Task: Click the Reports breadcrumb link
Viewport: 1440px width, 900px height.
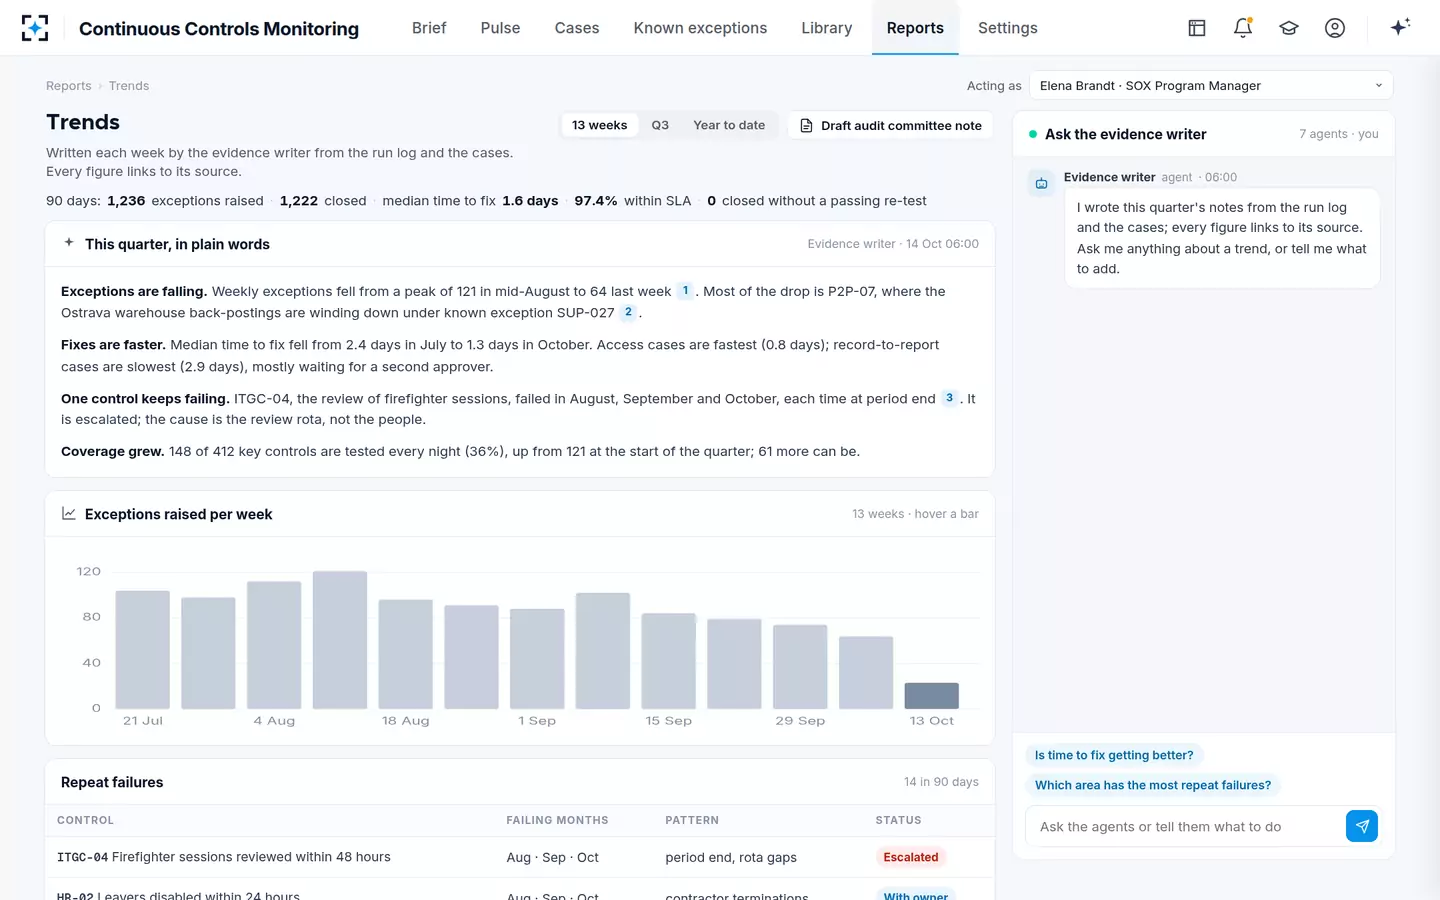Action: pyautogui.click(x=68, y=86)
